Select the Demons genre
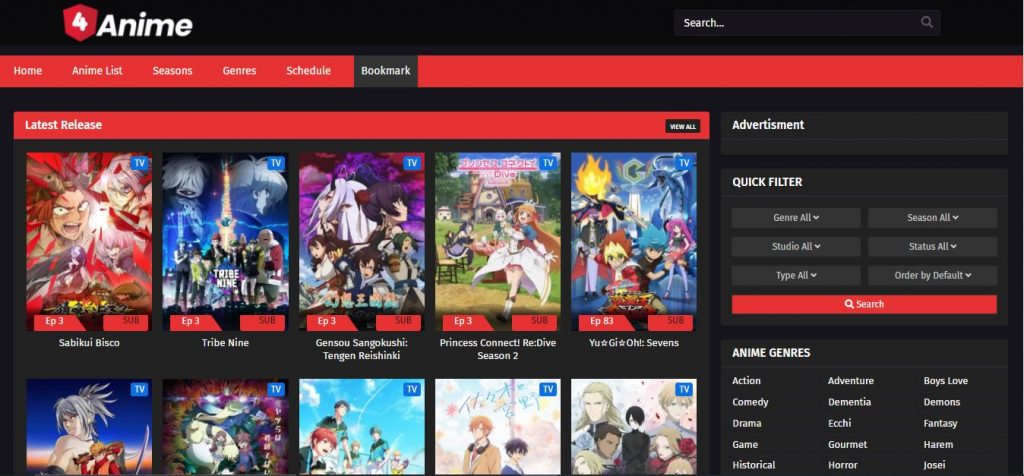Image resolution: width=1024 pixels, height=476 pixels. coord(942,402)
